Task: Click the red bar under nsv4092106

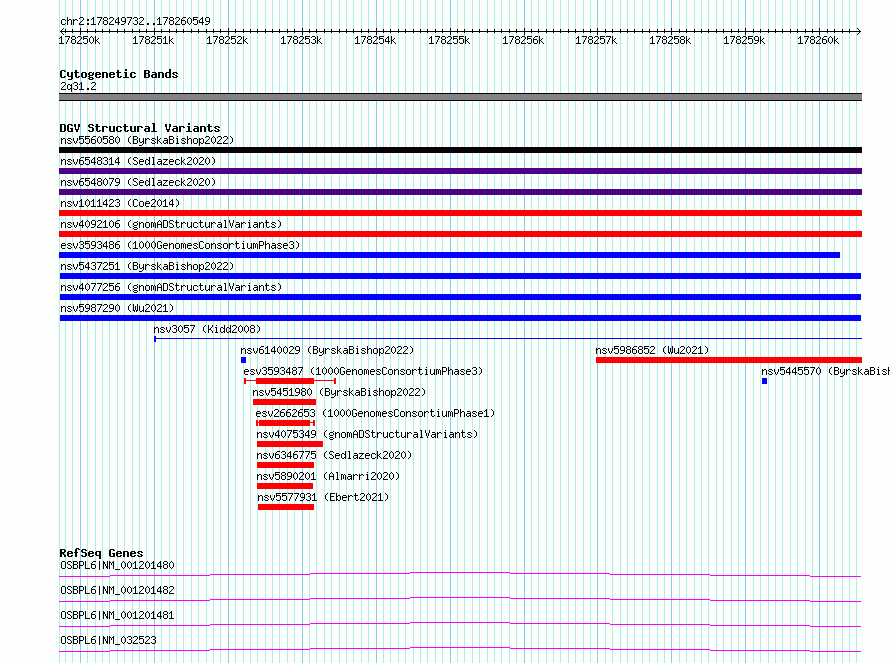Action: [460, 234]
